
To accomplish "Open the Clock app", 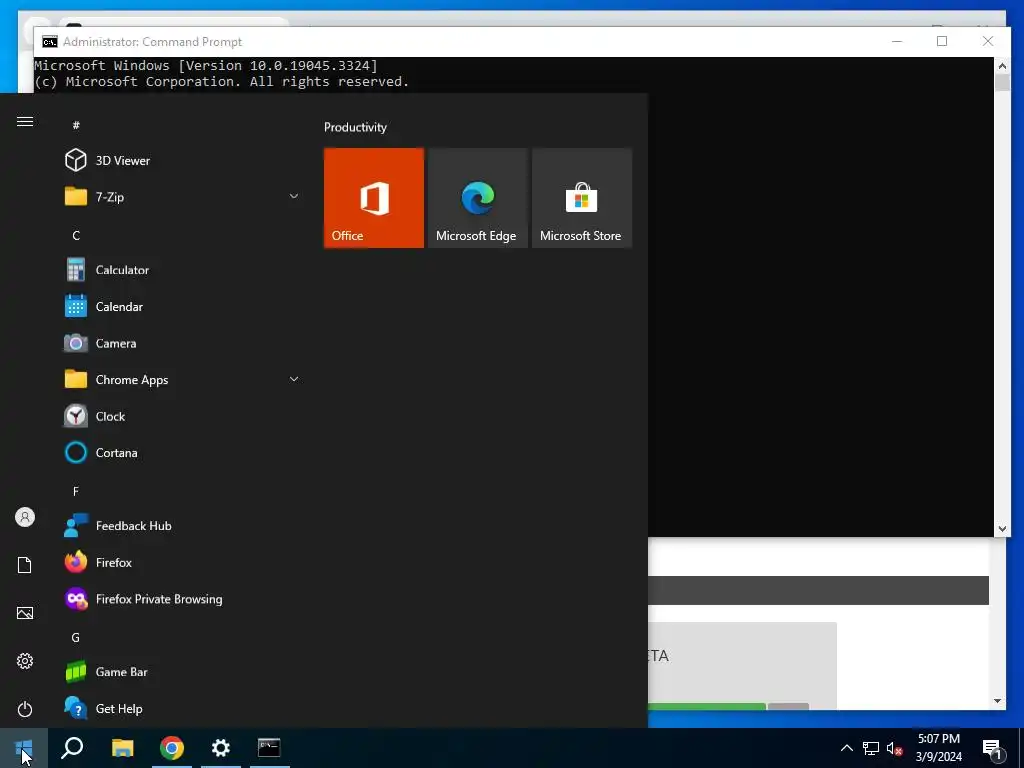I will coord(181,416).
